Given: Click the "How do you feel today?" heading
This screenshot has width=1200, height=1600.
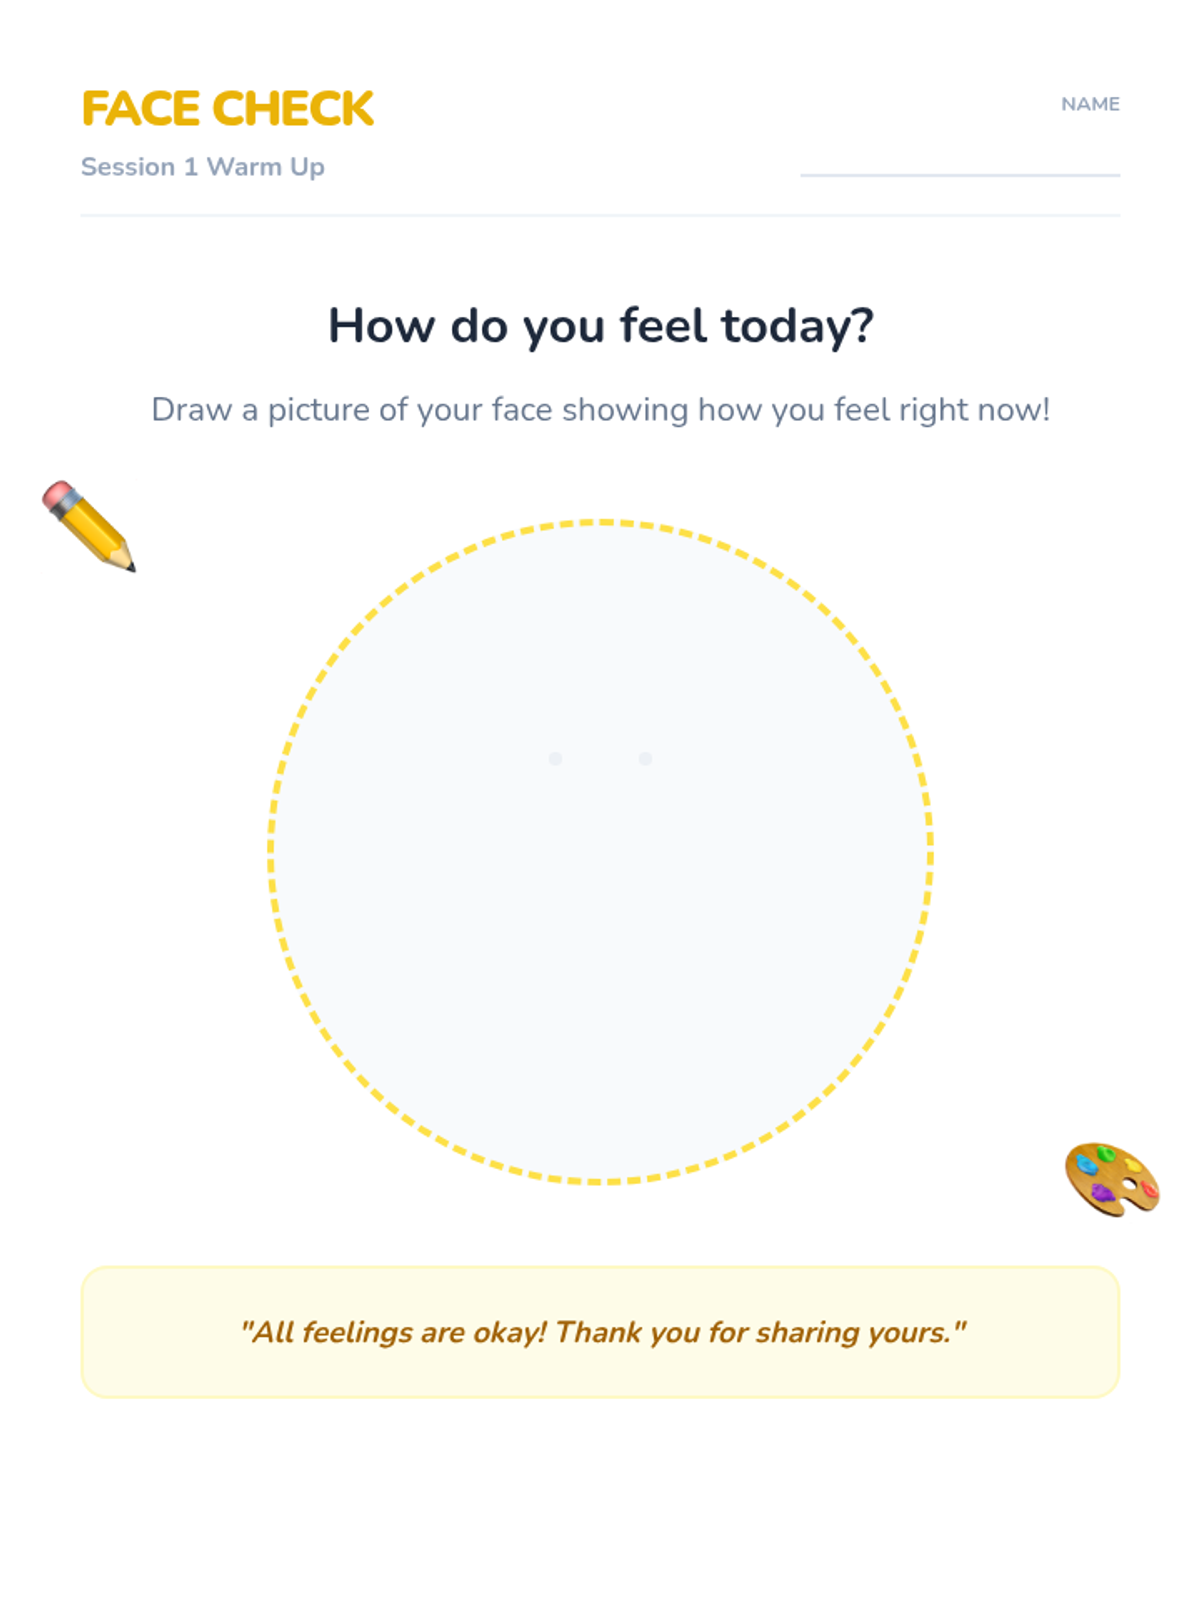Looking at the screenshot, I should click(x=600, y=326).
